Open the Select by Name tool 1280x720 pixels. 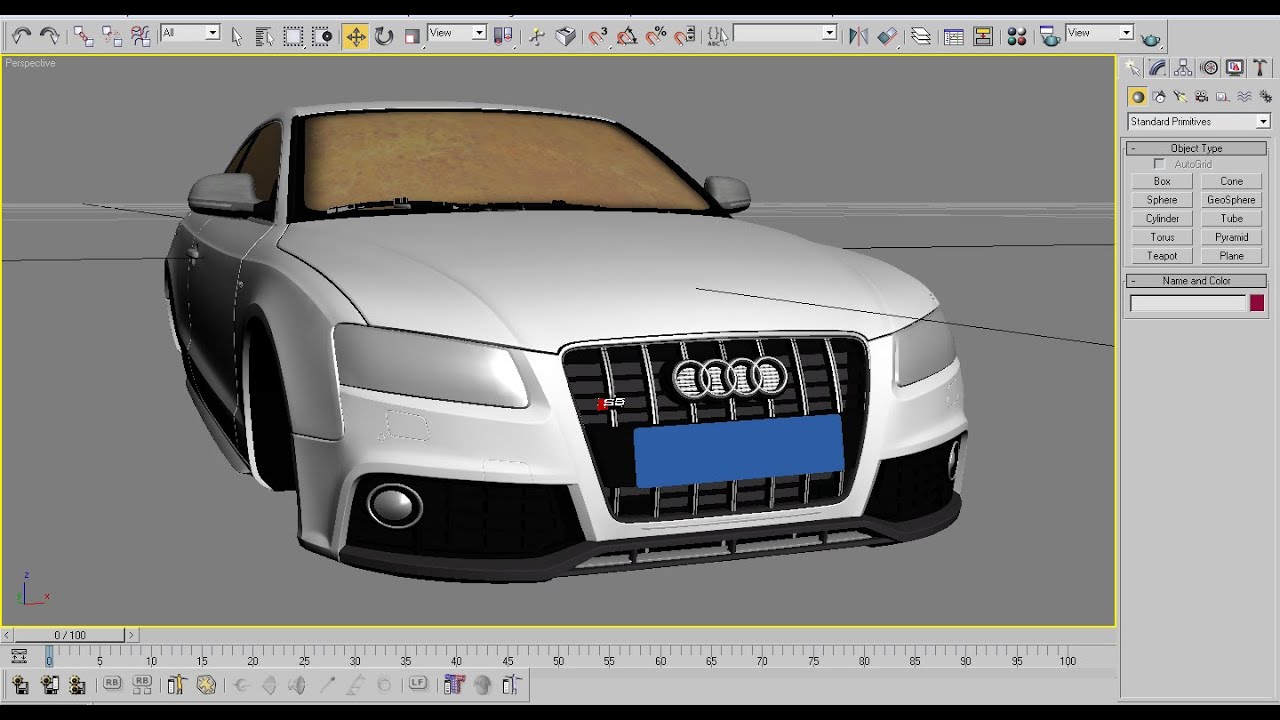[265, 36]
